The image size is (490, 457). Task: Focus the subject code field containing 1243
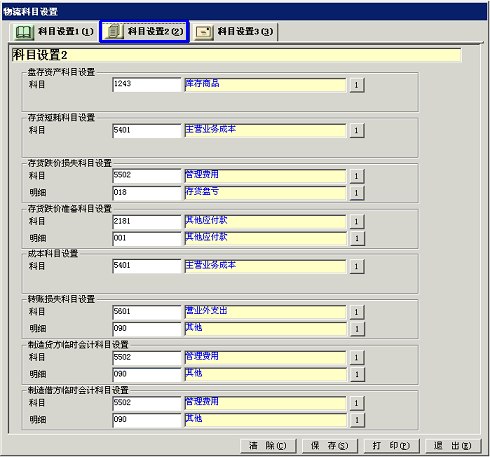(147, 85)
